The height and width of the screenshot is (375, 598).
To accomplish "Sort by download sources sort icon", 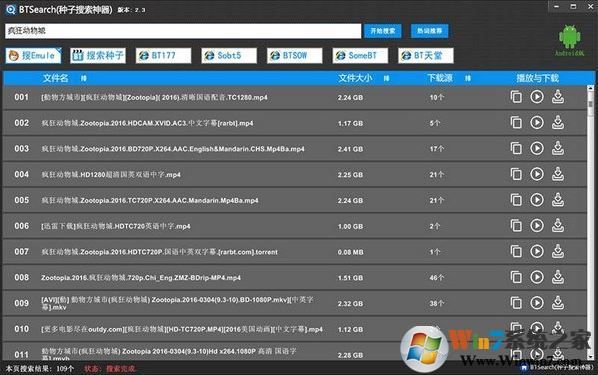I will [x=468, y=78].
